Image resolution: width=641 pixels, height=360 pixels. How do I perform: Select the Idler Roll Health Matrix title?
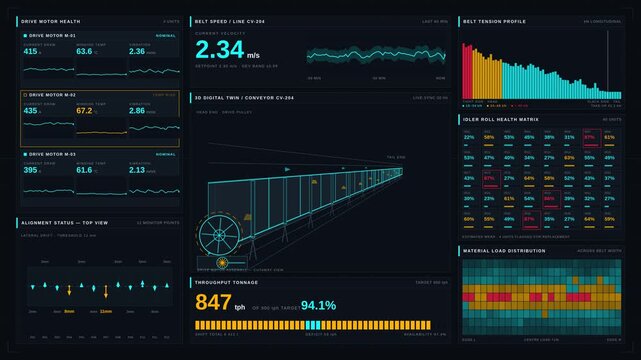pyautogui.click(x=501, y=120)
